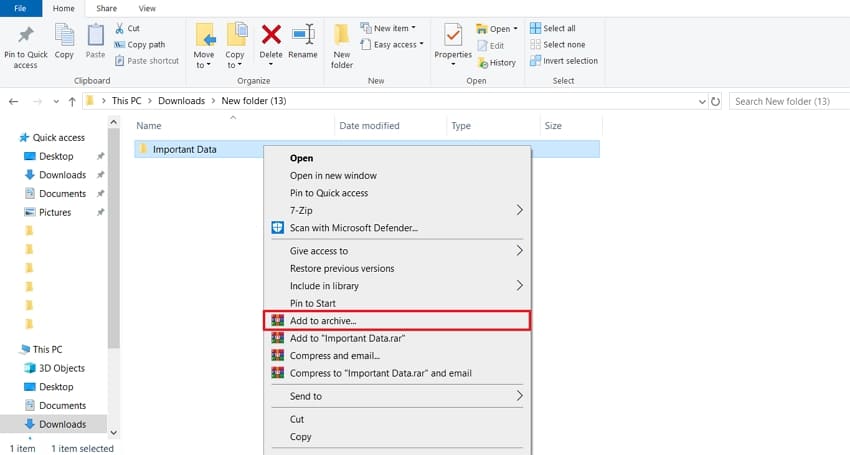Click navigation pane scrollbar down arrow
Screen dimensions: 850x455
point(113,432)
